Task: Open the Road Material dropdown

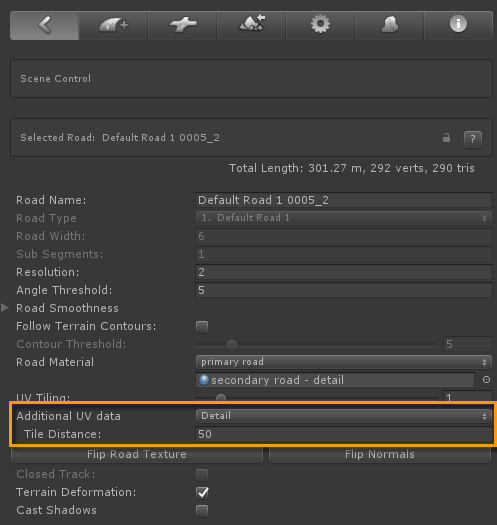Action: (x=344, y=362)
